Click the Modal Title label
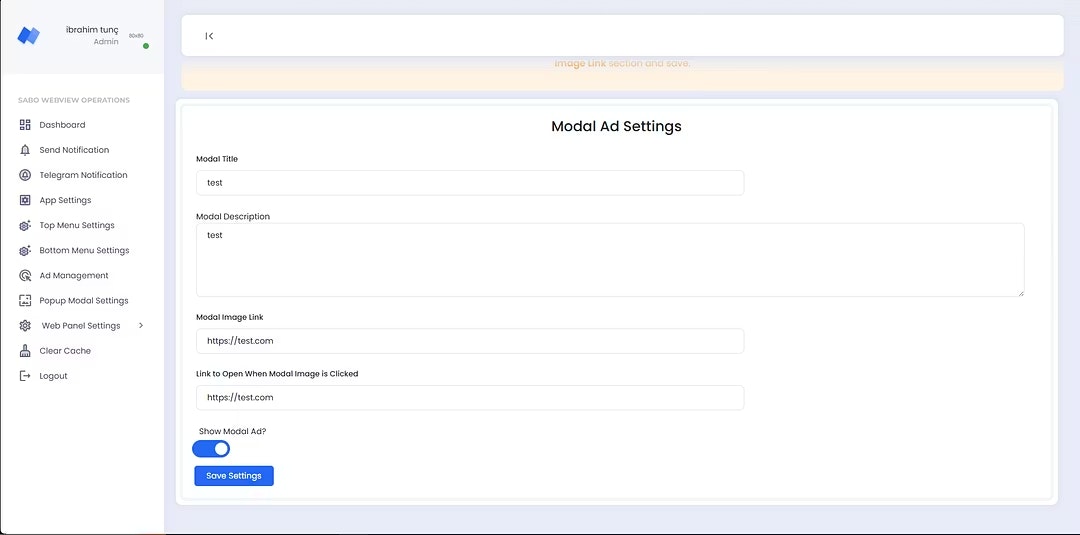The width and height of the screenshot is (1080, 535). tap(217, 159)
